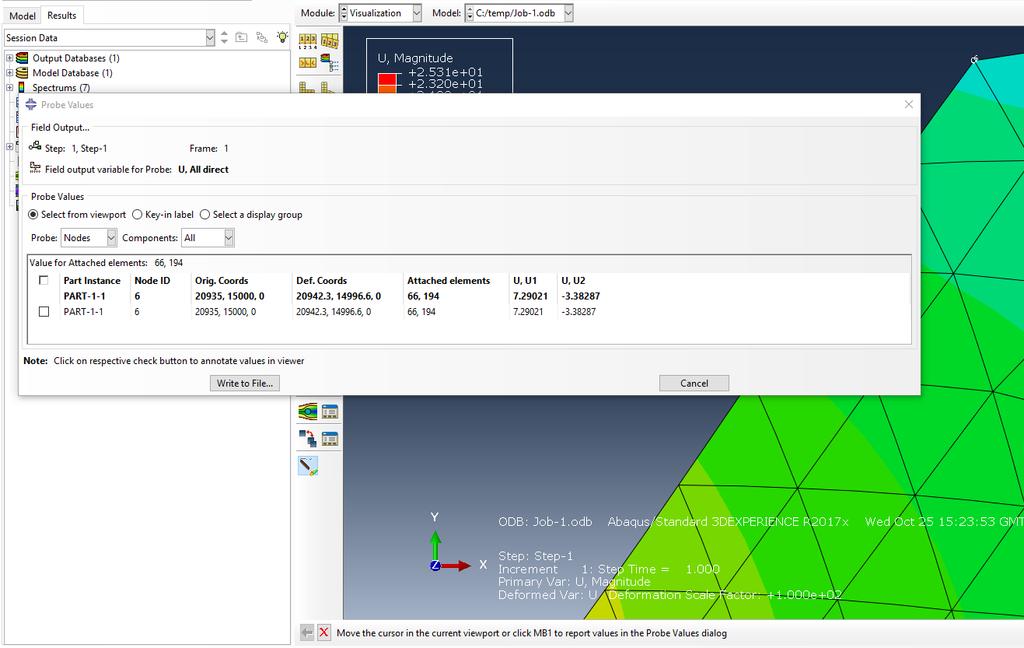Image resolution: width=1024 pixels, height=648 pixels.
Task: Click the Output Databases rainbow stack icon
Action: pos(22,58)
